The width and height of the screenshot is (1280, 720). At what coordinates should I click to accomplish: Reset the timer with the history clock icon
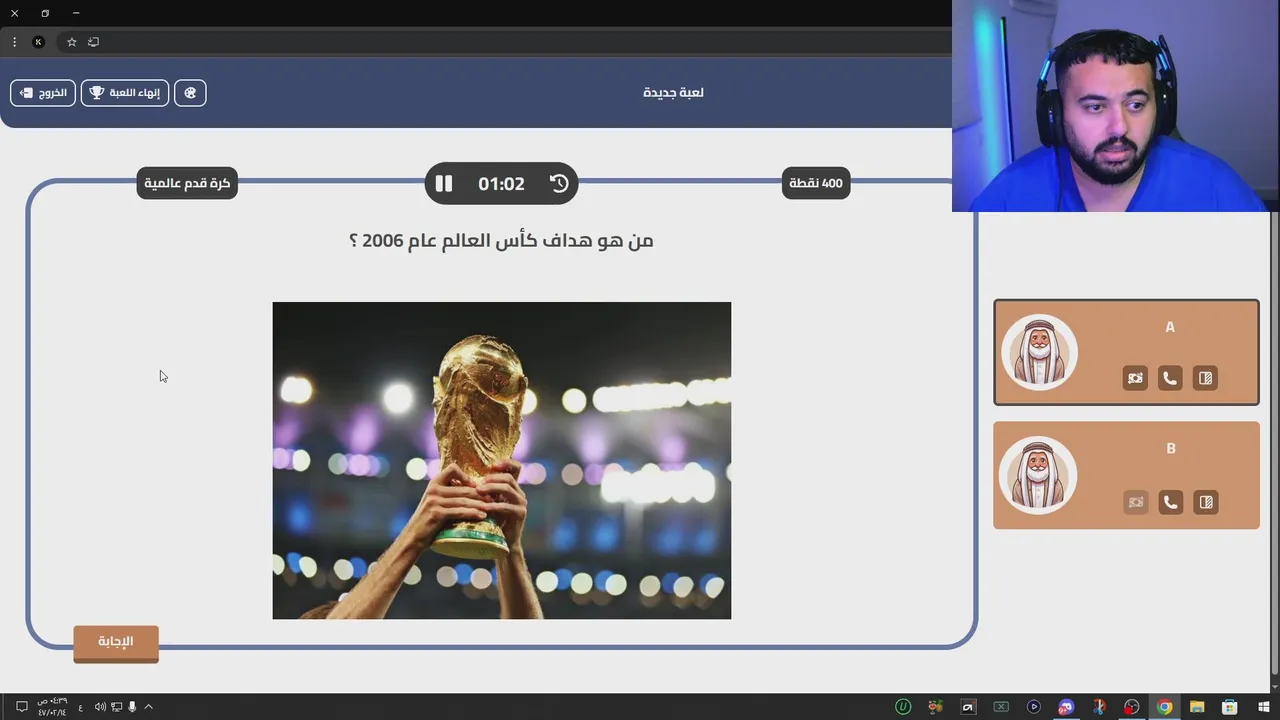[559, 184]
